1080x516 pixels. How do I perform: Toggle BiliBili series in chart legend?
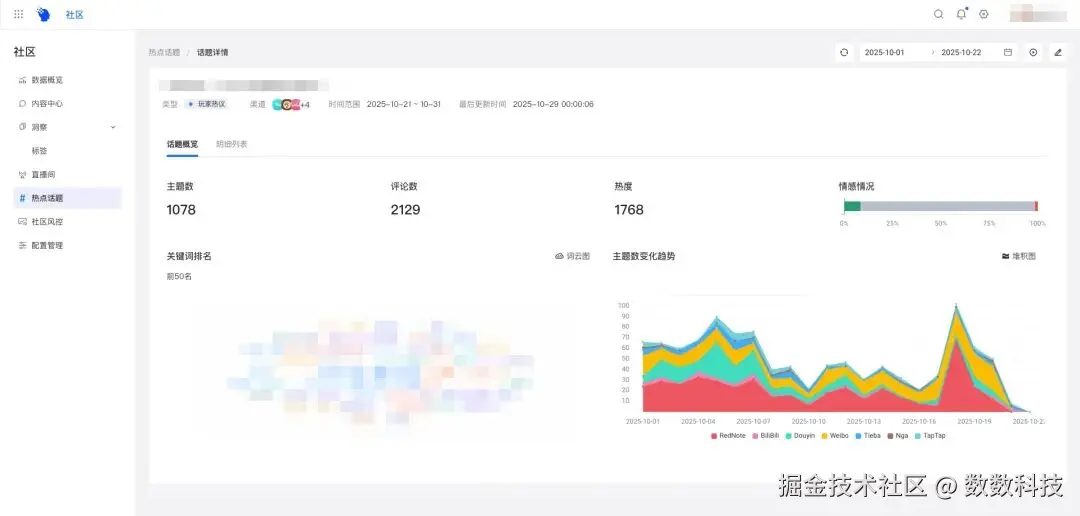(x=766, y=435)
